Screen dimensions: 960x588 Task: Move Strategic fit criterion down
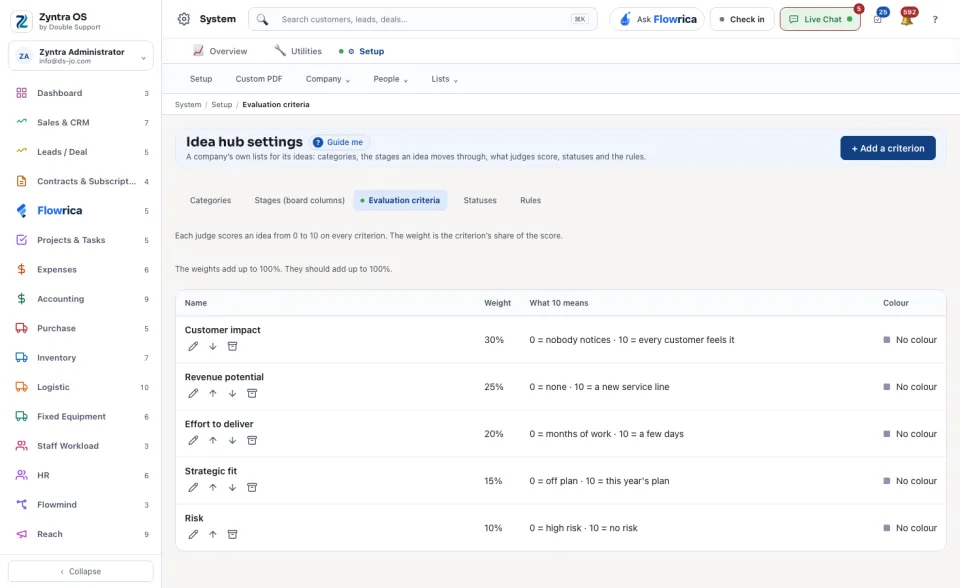[x=232, y=488]
